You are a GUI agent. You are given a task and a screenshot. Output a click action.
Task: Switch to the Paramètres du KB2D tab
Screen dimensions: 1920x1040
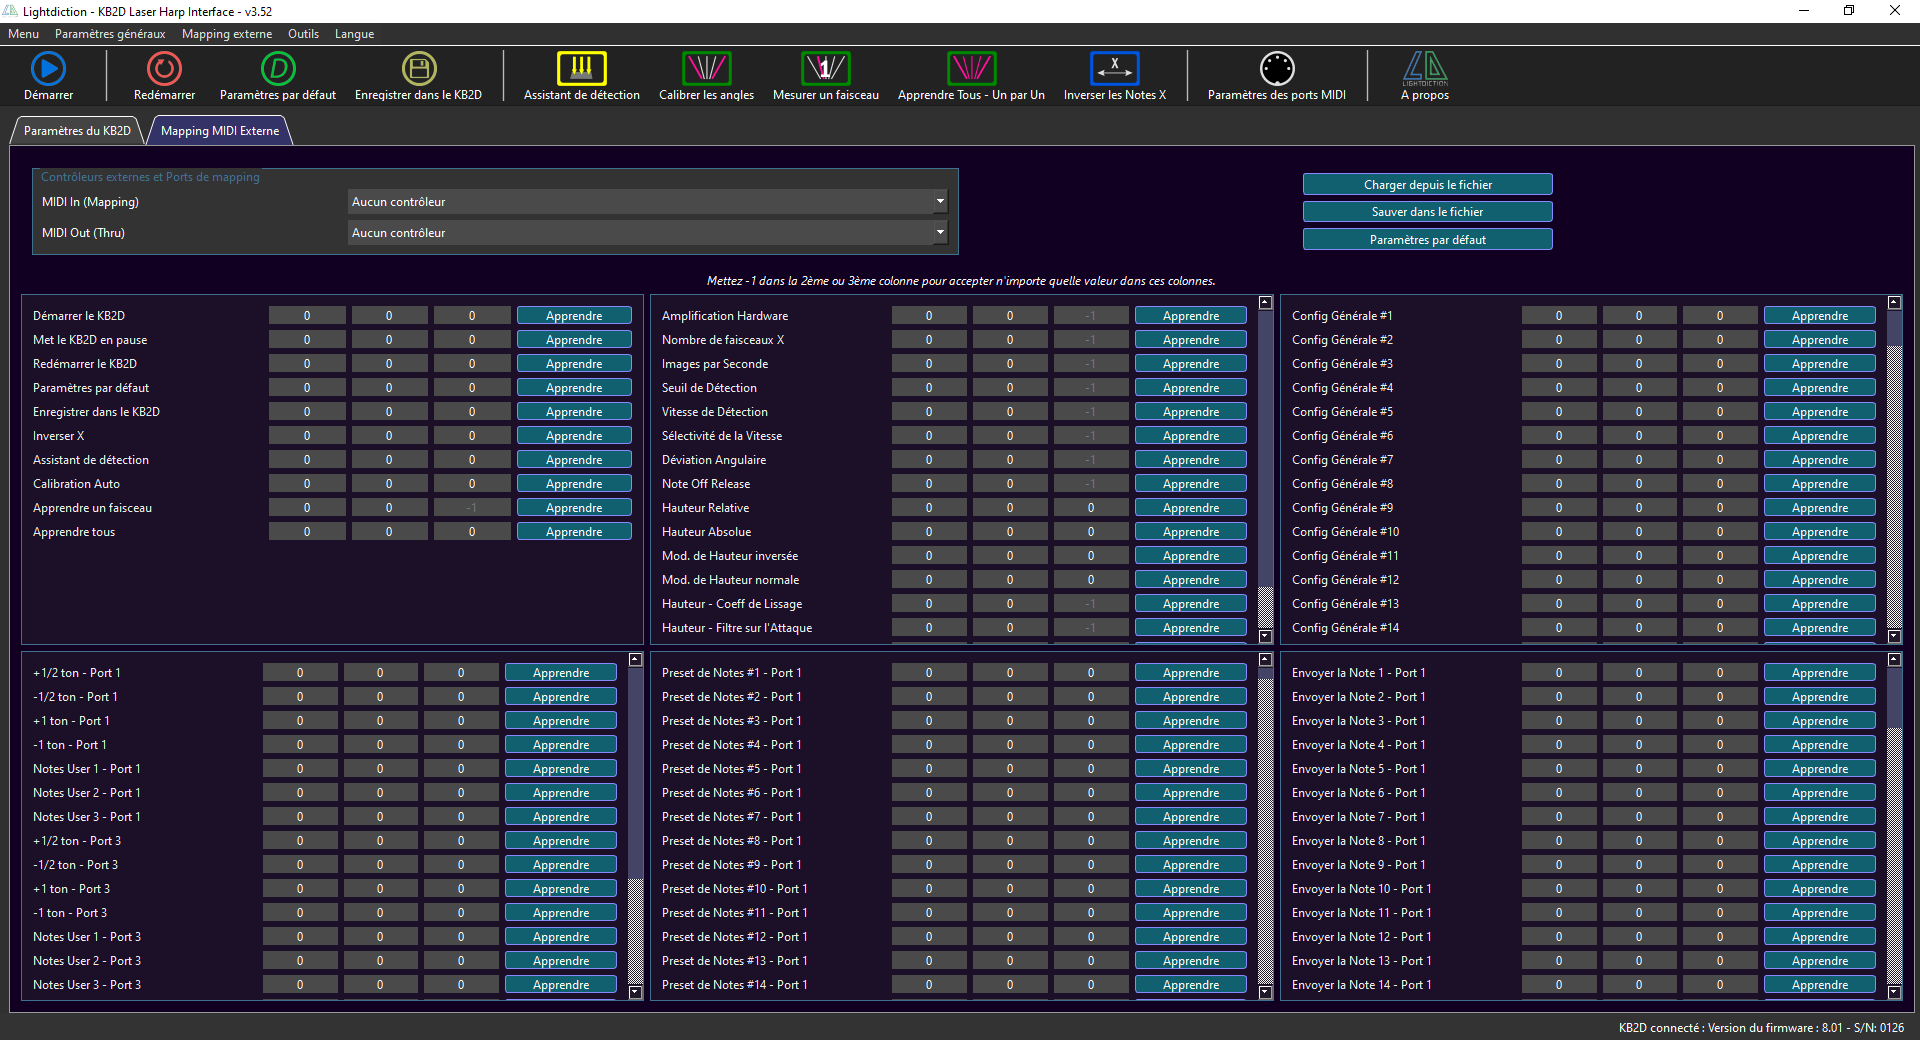pyautogui.click(x=76, y=130)
